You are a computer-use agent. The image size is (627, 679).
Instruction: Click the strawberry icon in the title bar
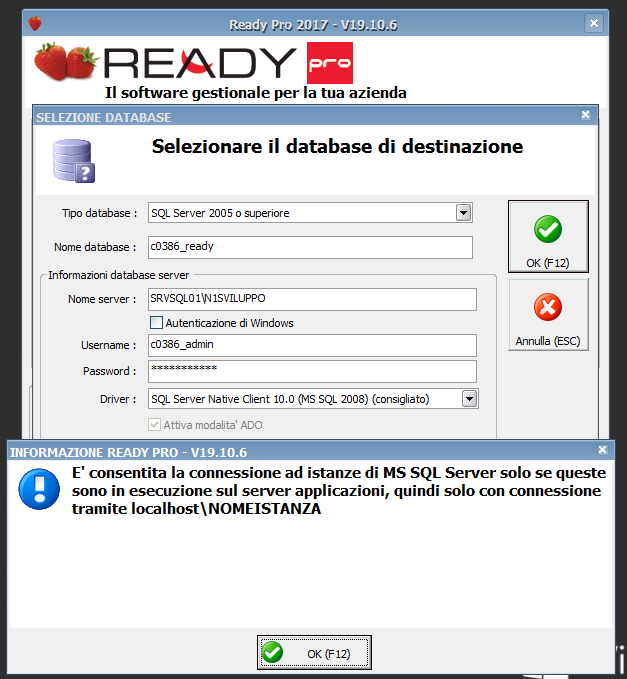click(35, 23)
